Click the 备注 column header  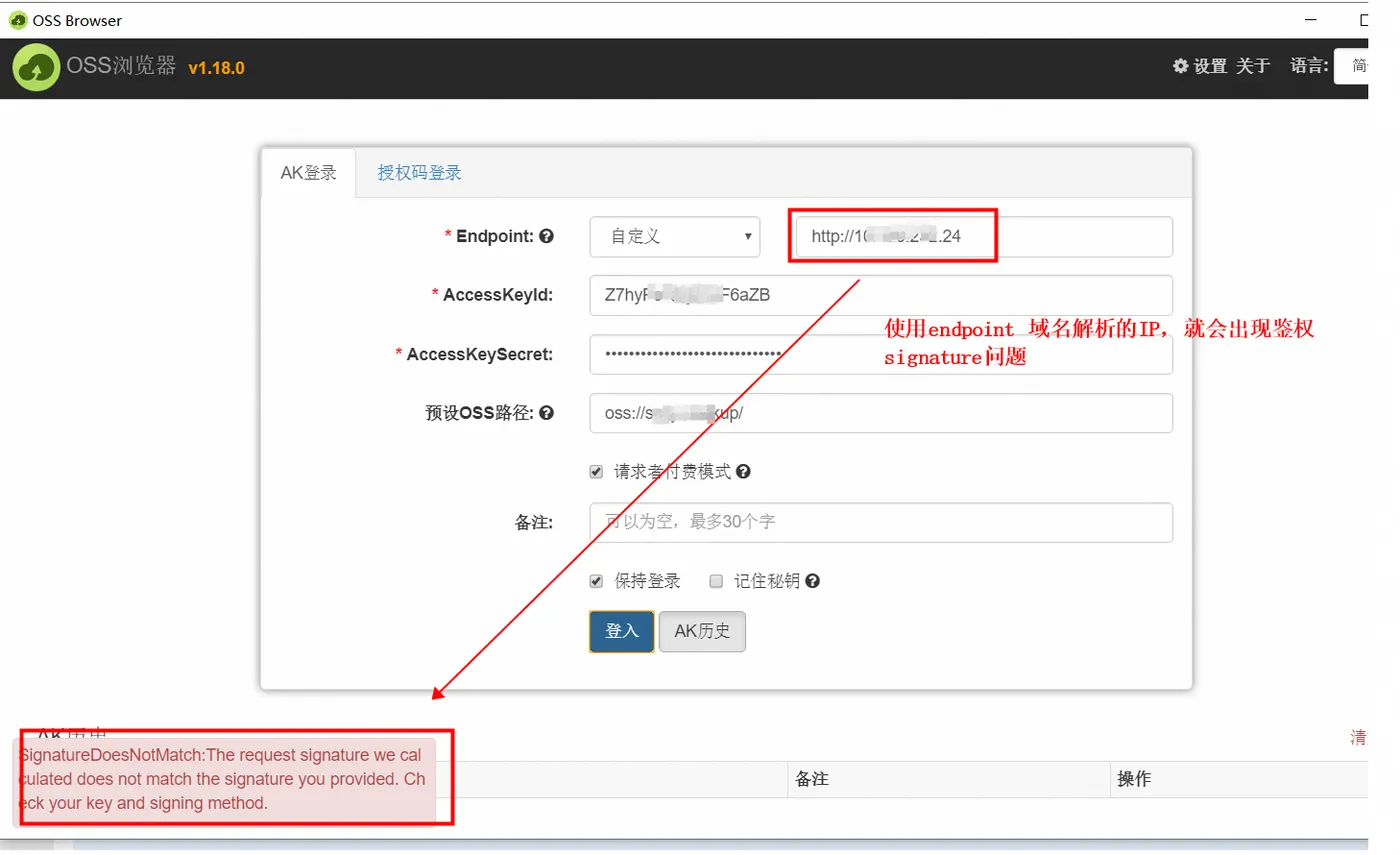(812, 779)
